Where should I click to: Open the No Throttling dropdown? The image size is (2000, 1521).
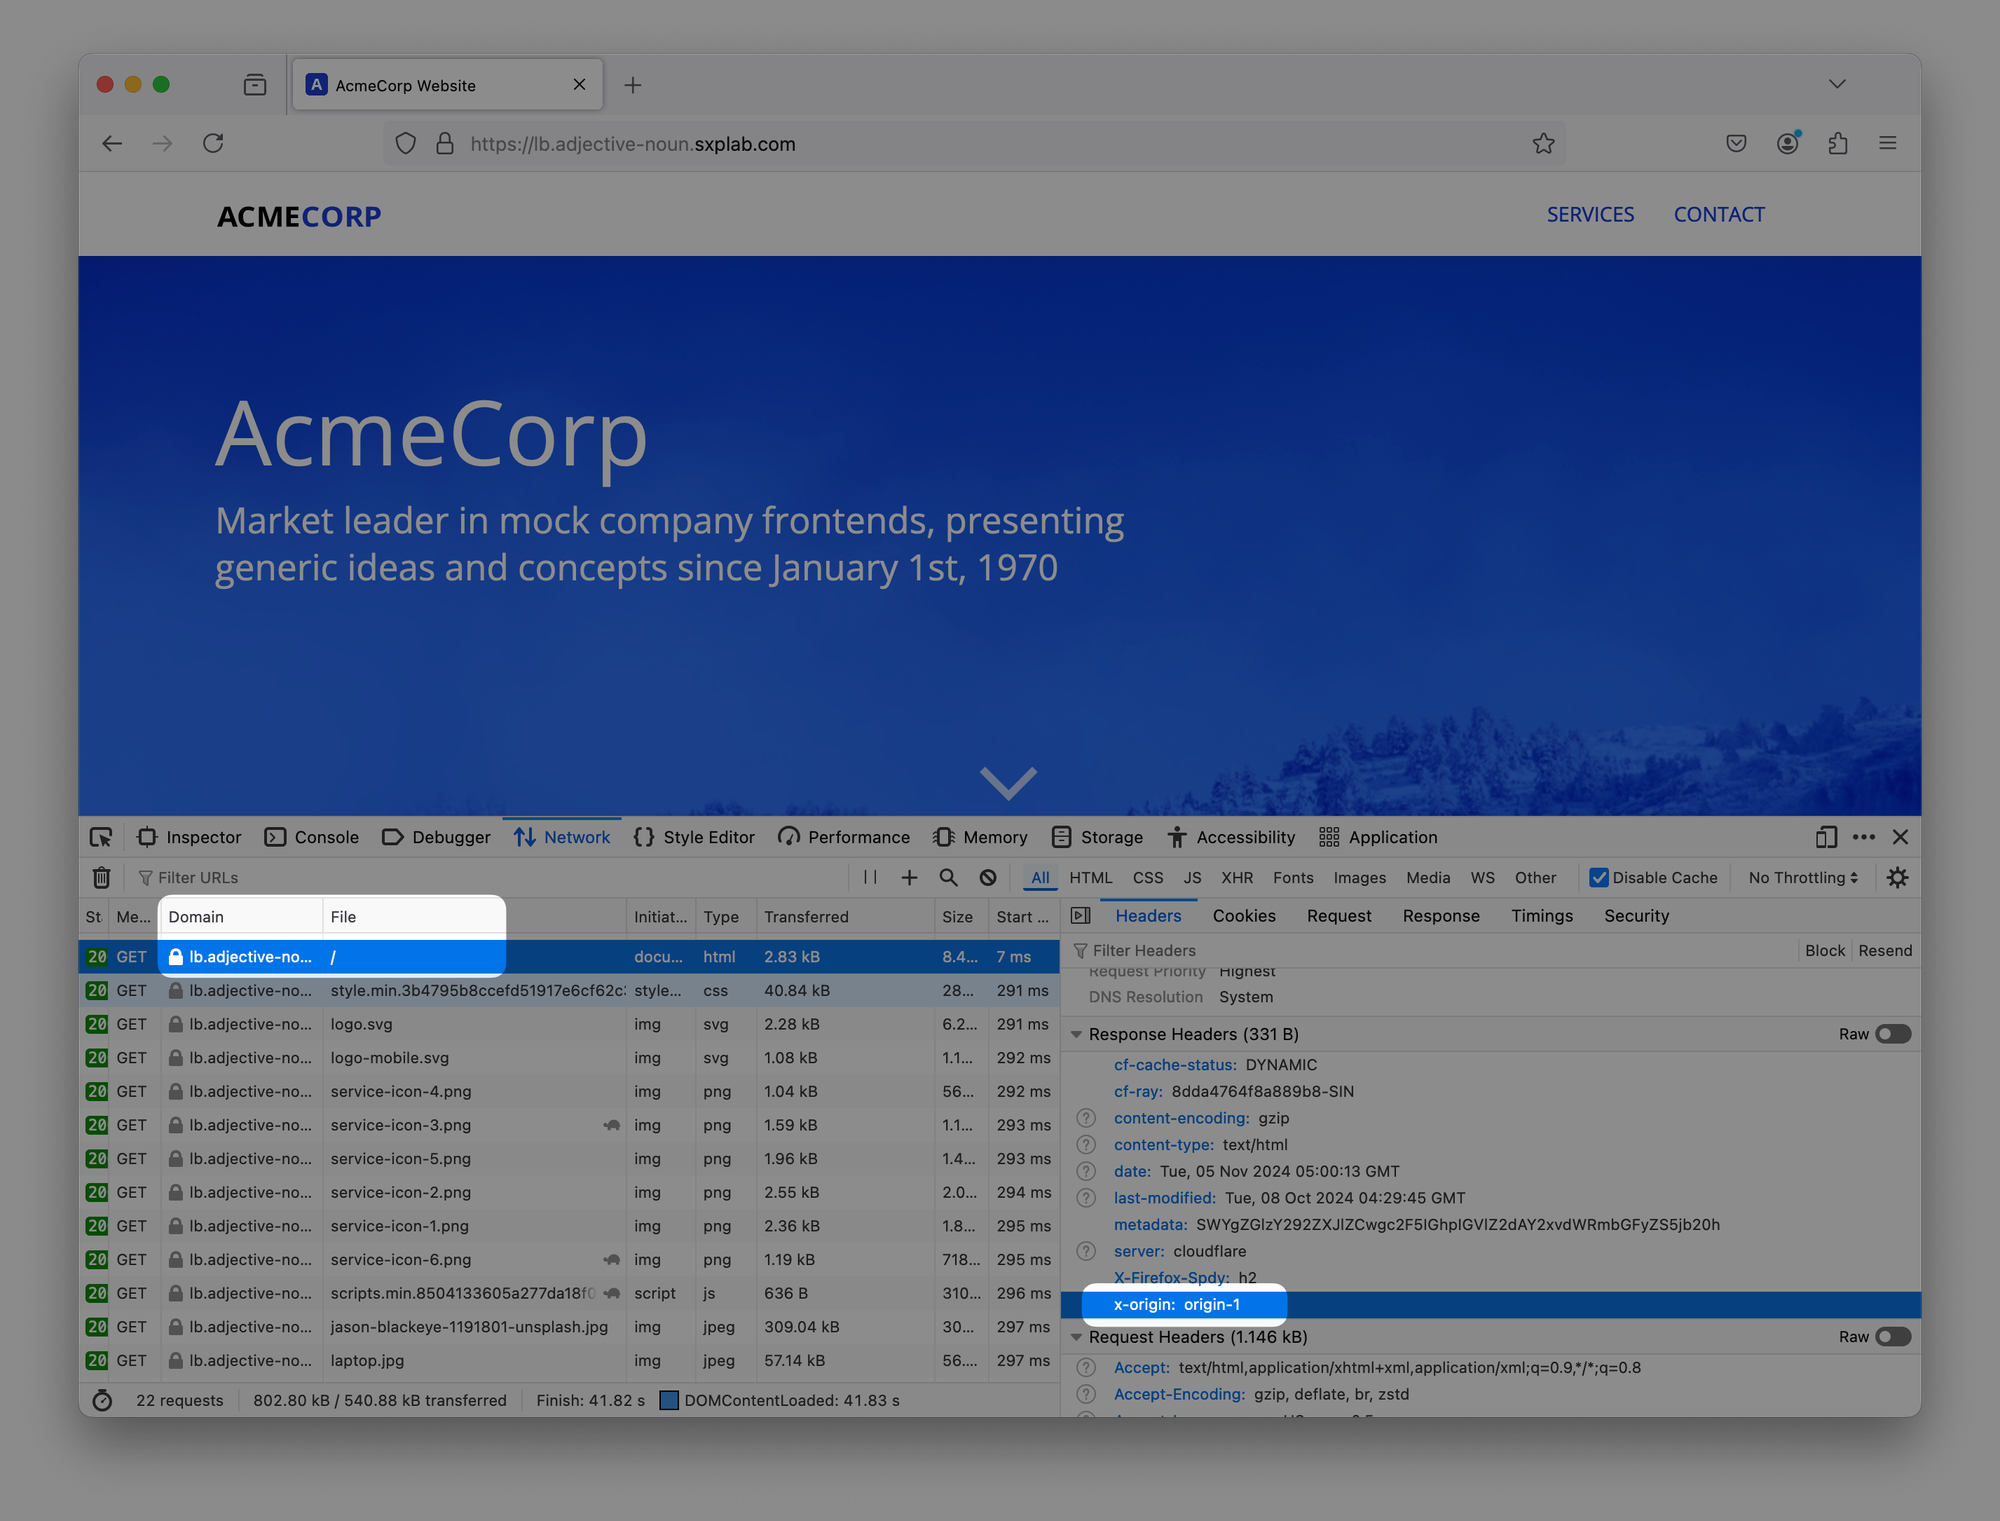point(1803,877)
